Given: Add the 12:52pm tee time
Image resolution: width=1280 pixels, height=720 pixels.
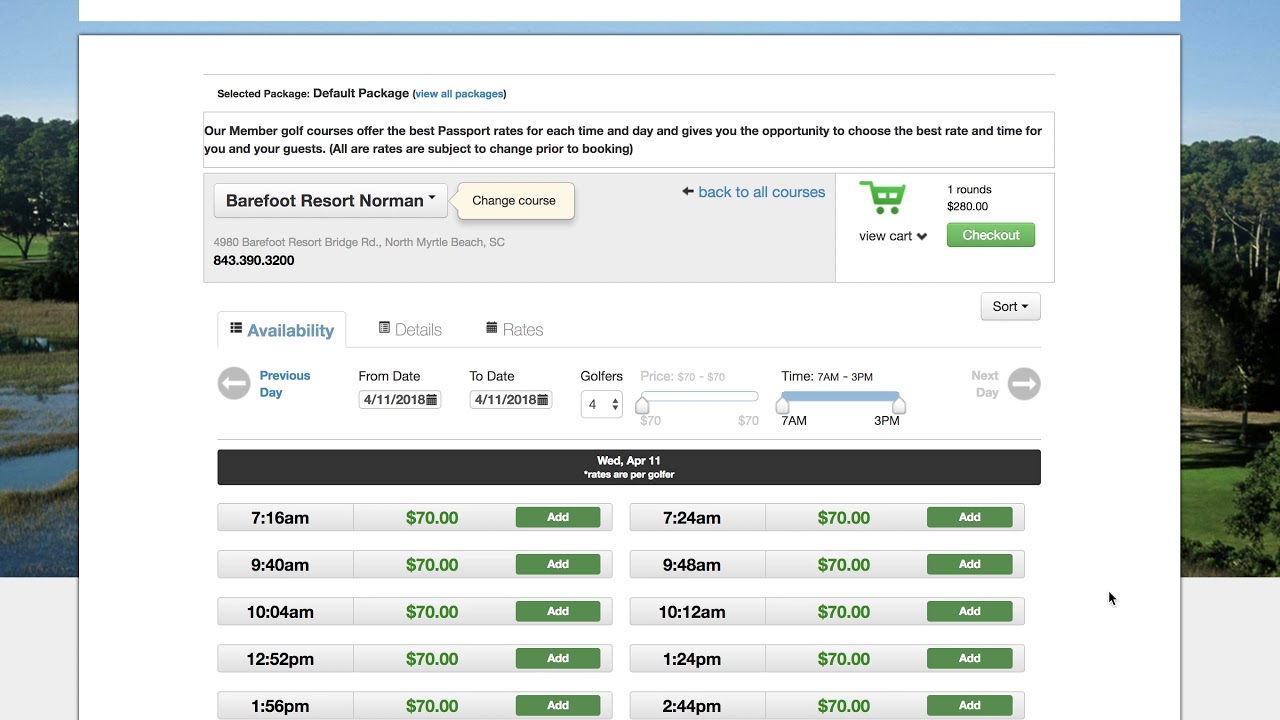Looking at the screenshot, I should tap(558, 658).
